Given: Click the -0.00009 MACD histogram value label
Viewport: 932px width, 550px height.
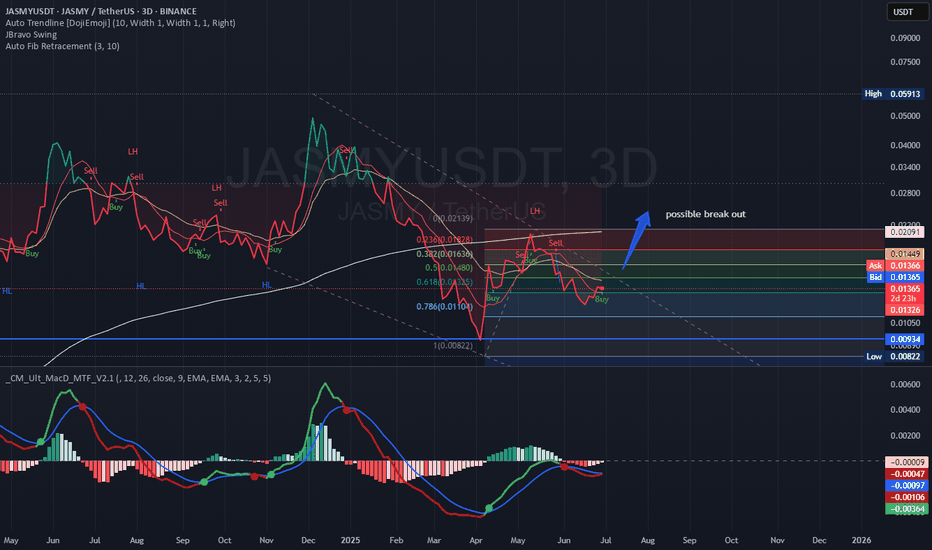Looking at the screenshot, I should 906,462.
